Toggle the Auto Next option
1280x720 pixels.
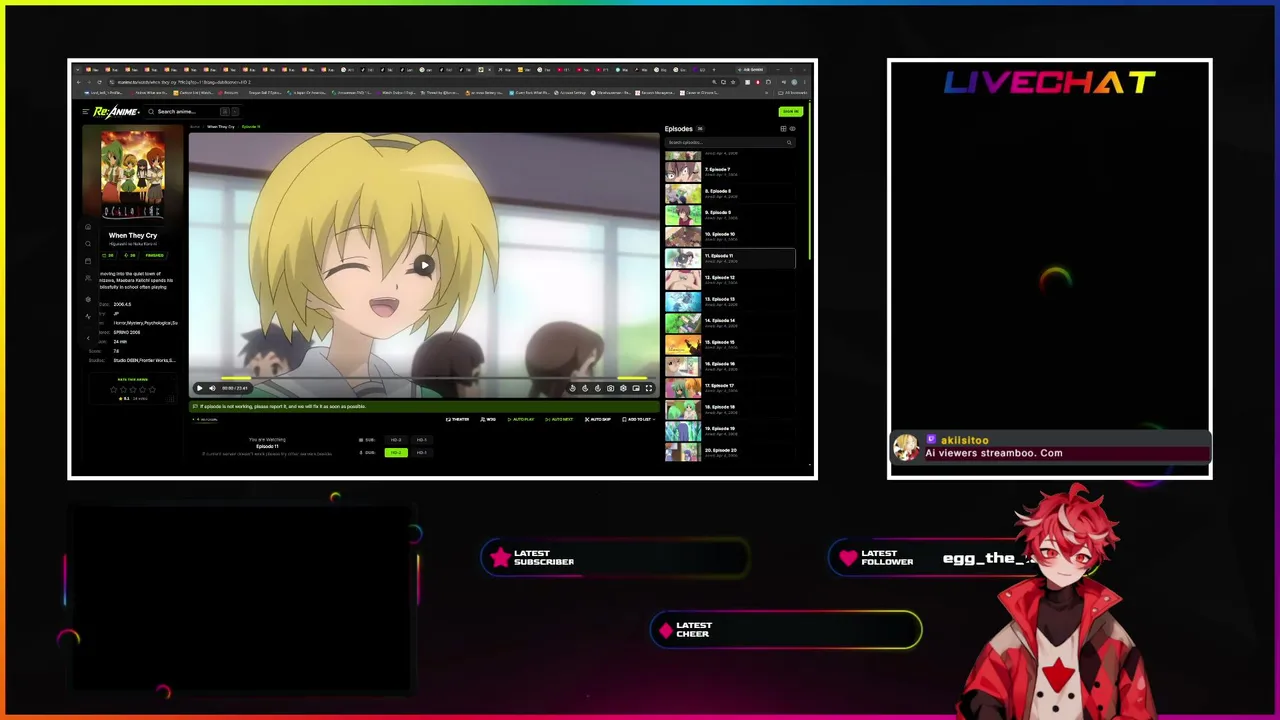coord(560,419)
